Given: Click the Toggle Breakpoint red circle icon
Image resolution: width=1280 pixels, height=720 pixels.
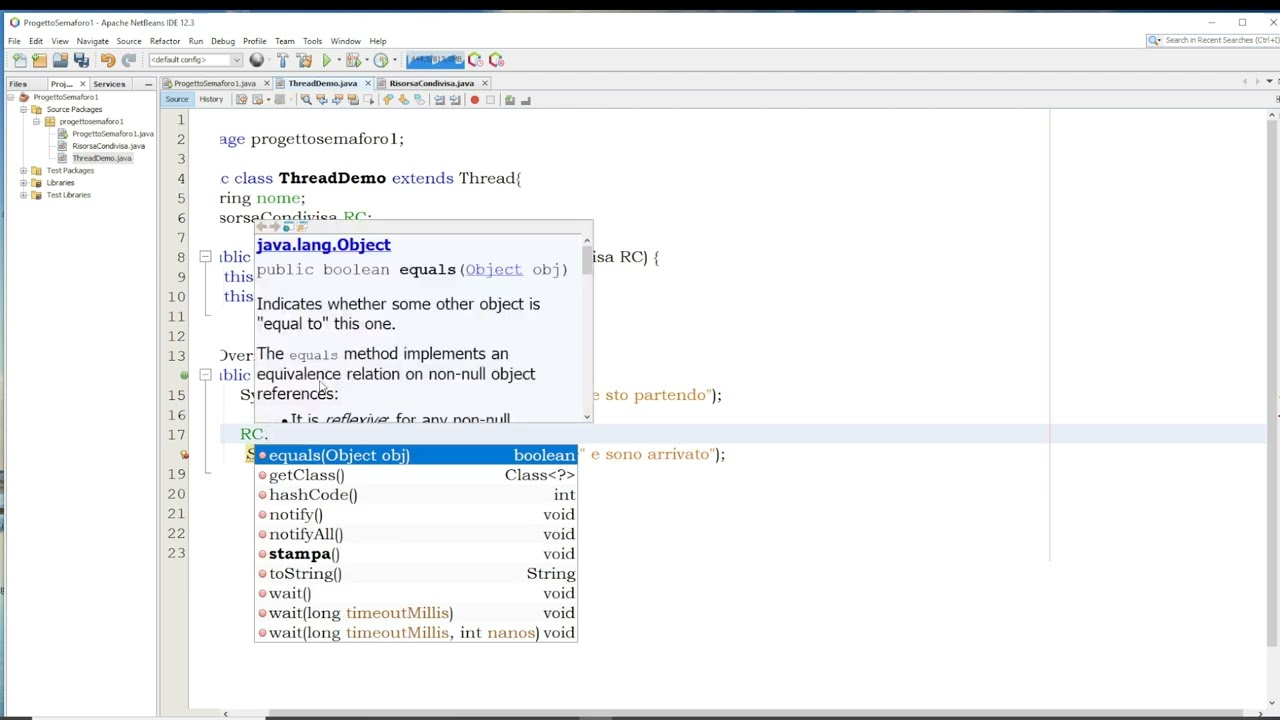Looking at the screenshot, I should pos(474,100).
